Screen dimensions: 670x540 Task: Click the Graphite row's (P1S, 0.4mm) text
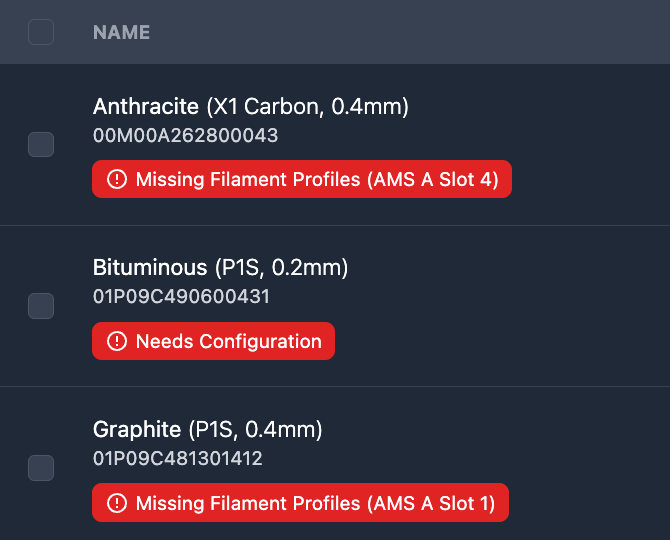pos(255,430)
